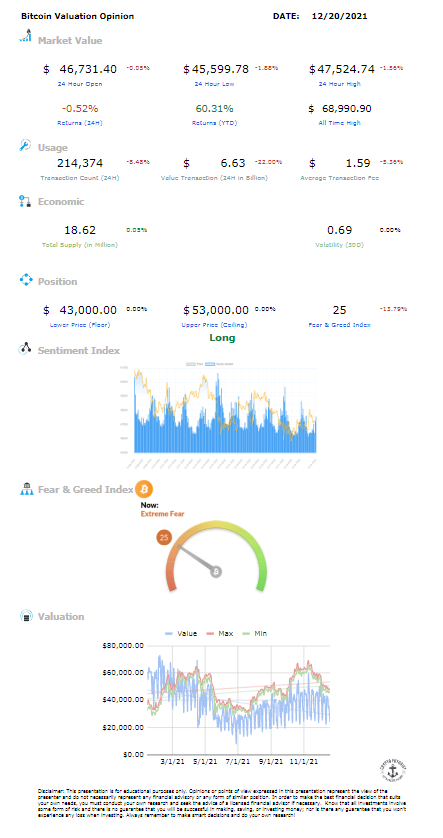
Task: Click the '24 Hour Low' label
Action: click(214, 84)
